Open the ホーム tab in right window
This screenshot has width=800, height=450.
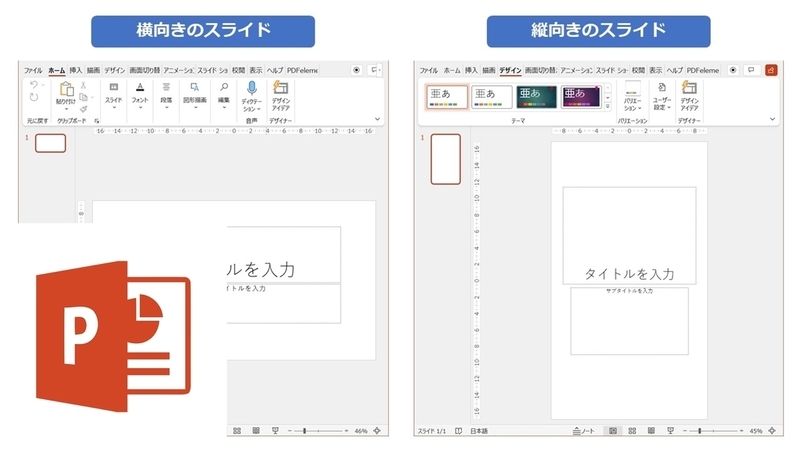pos(452,70)
